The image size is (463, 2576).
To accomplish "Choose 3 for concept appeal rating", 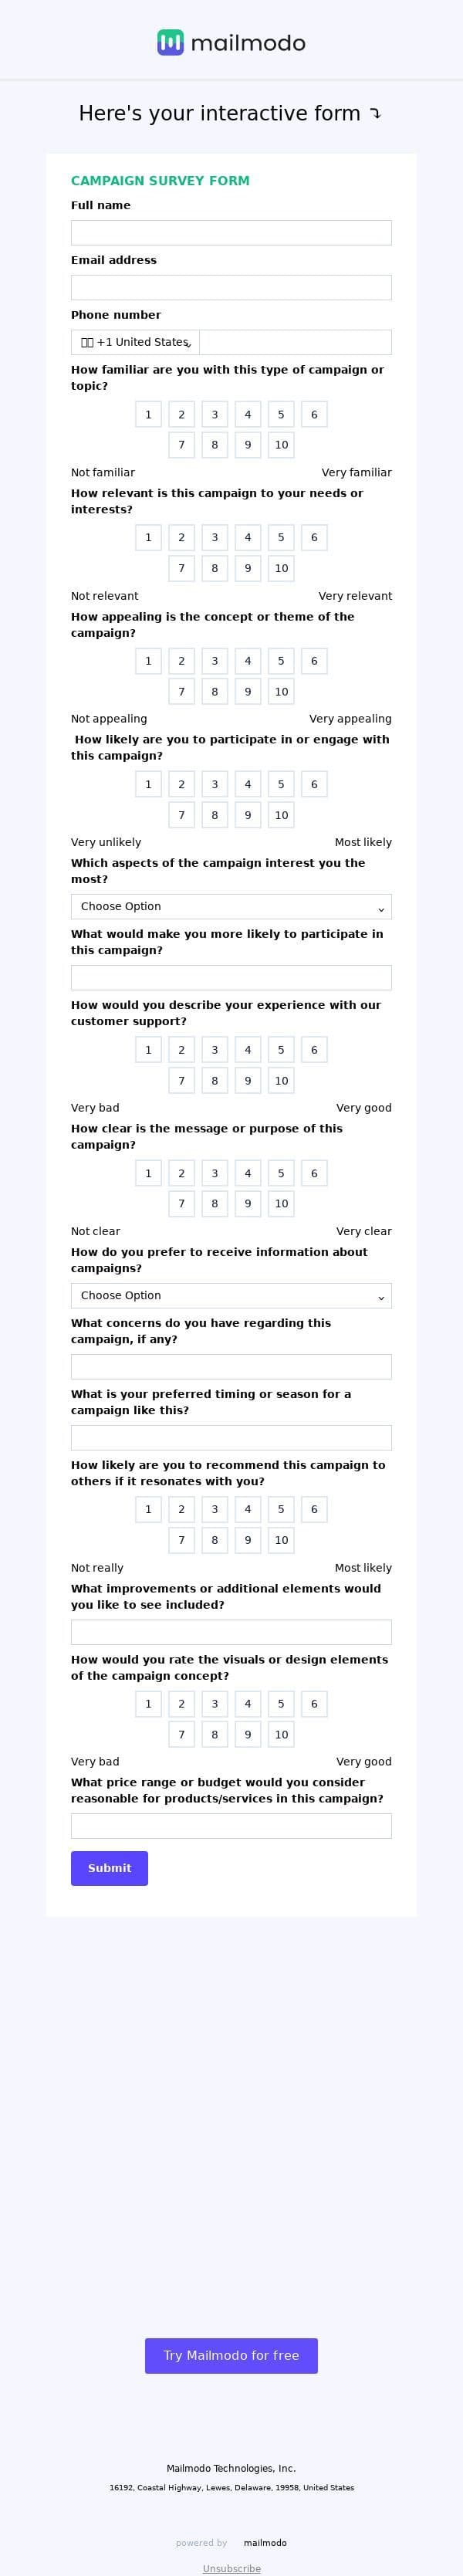I will pyautogui.click(x=214, y=661).
